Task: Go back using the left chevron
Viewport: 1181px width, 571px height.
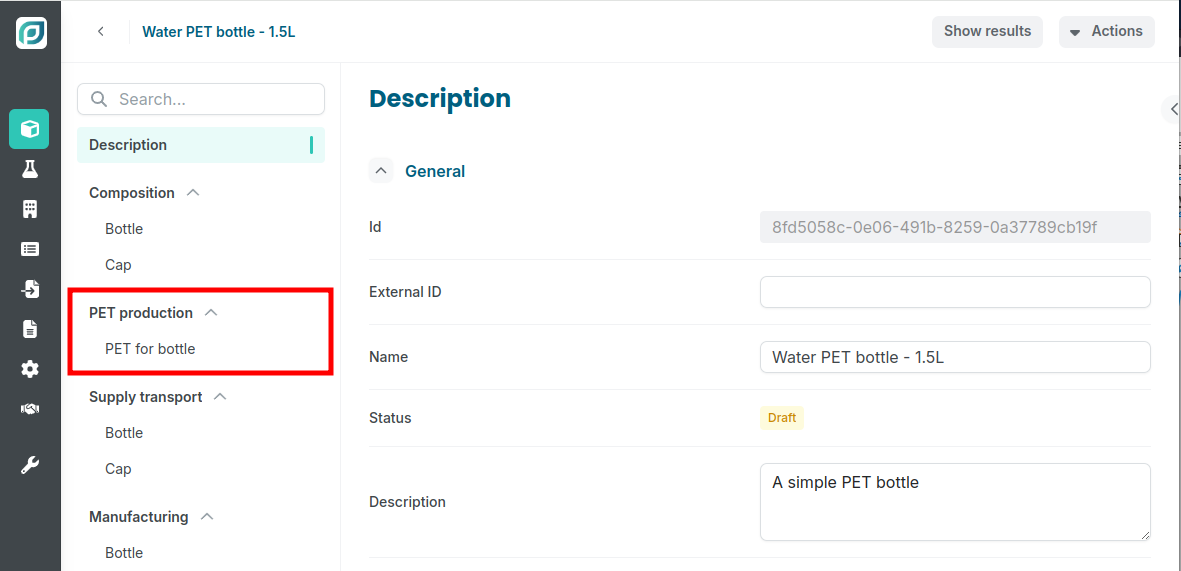Action: tap(100, 32)
